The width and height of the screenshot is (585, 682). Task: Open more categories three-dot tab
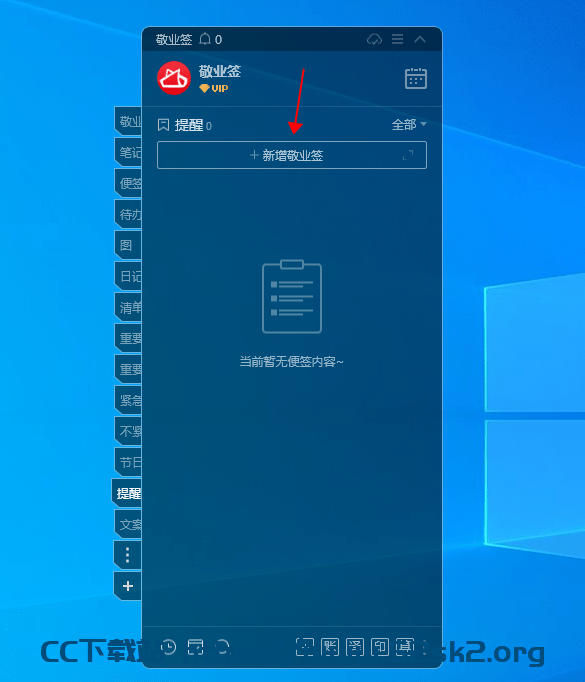coord(127,555)
